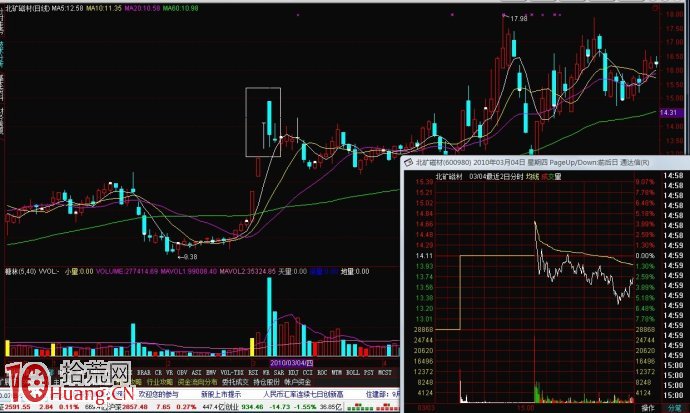
Task: Choose the WR indicator tab
Action: coord(266,373)
